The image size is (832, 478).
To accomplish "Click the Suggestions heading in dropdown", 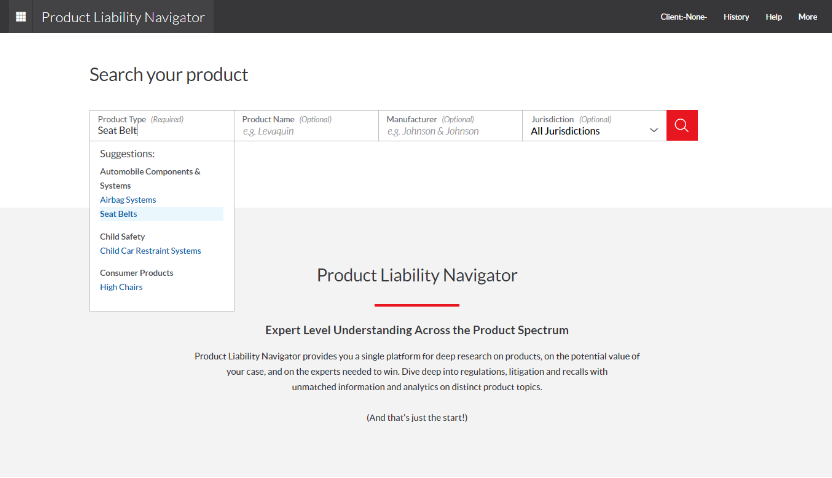I will 127,154.
